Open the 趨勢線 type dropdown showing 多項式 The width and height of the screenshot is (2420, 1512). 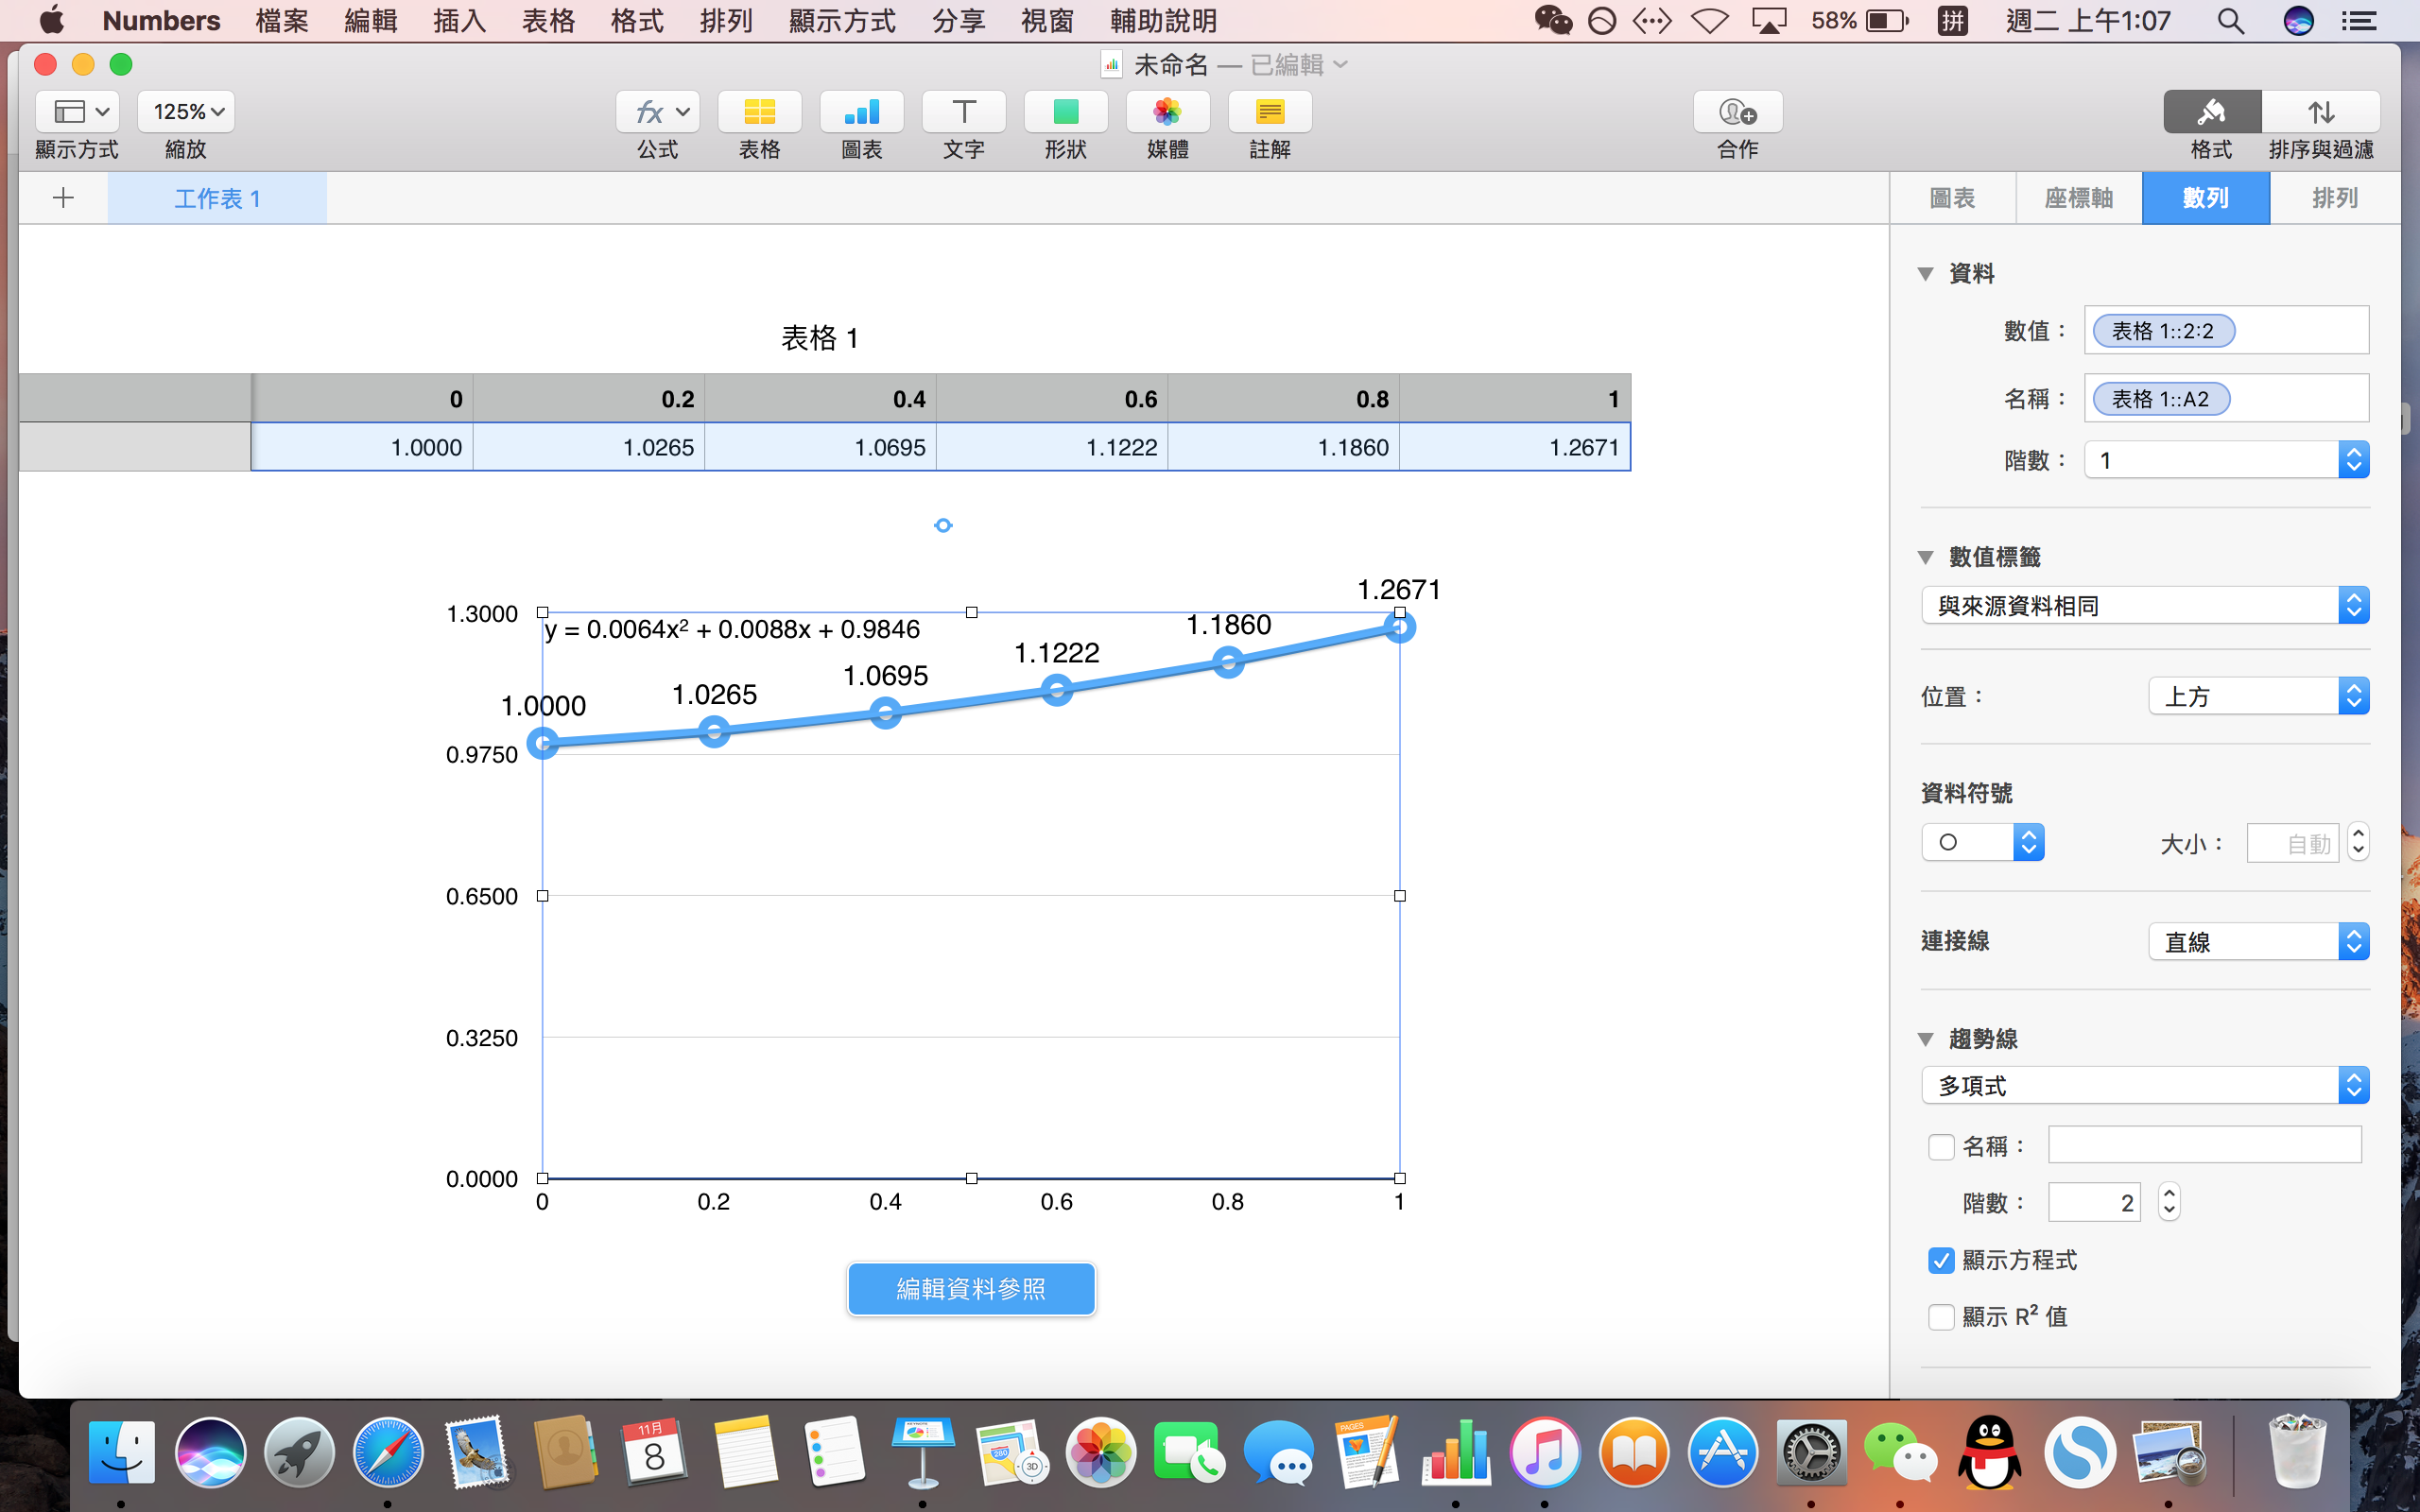point(2144,1085)
